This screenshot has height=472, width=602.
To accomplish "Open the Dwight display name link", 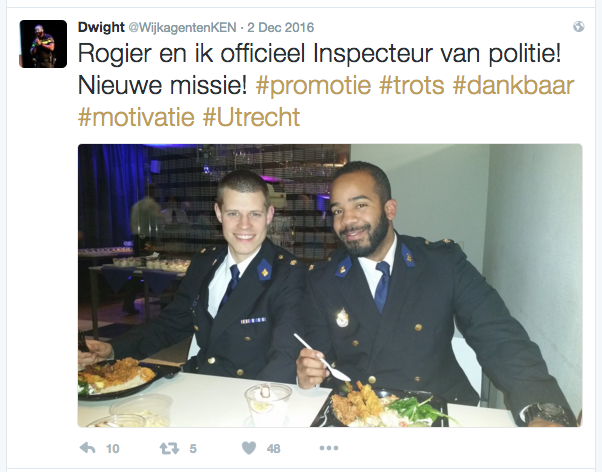I will 101,27.
